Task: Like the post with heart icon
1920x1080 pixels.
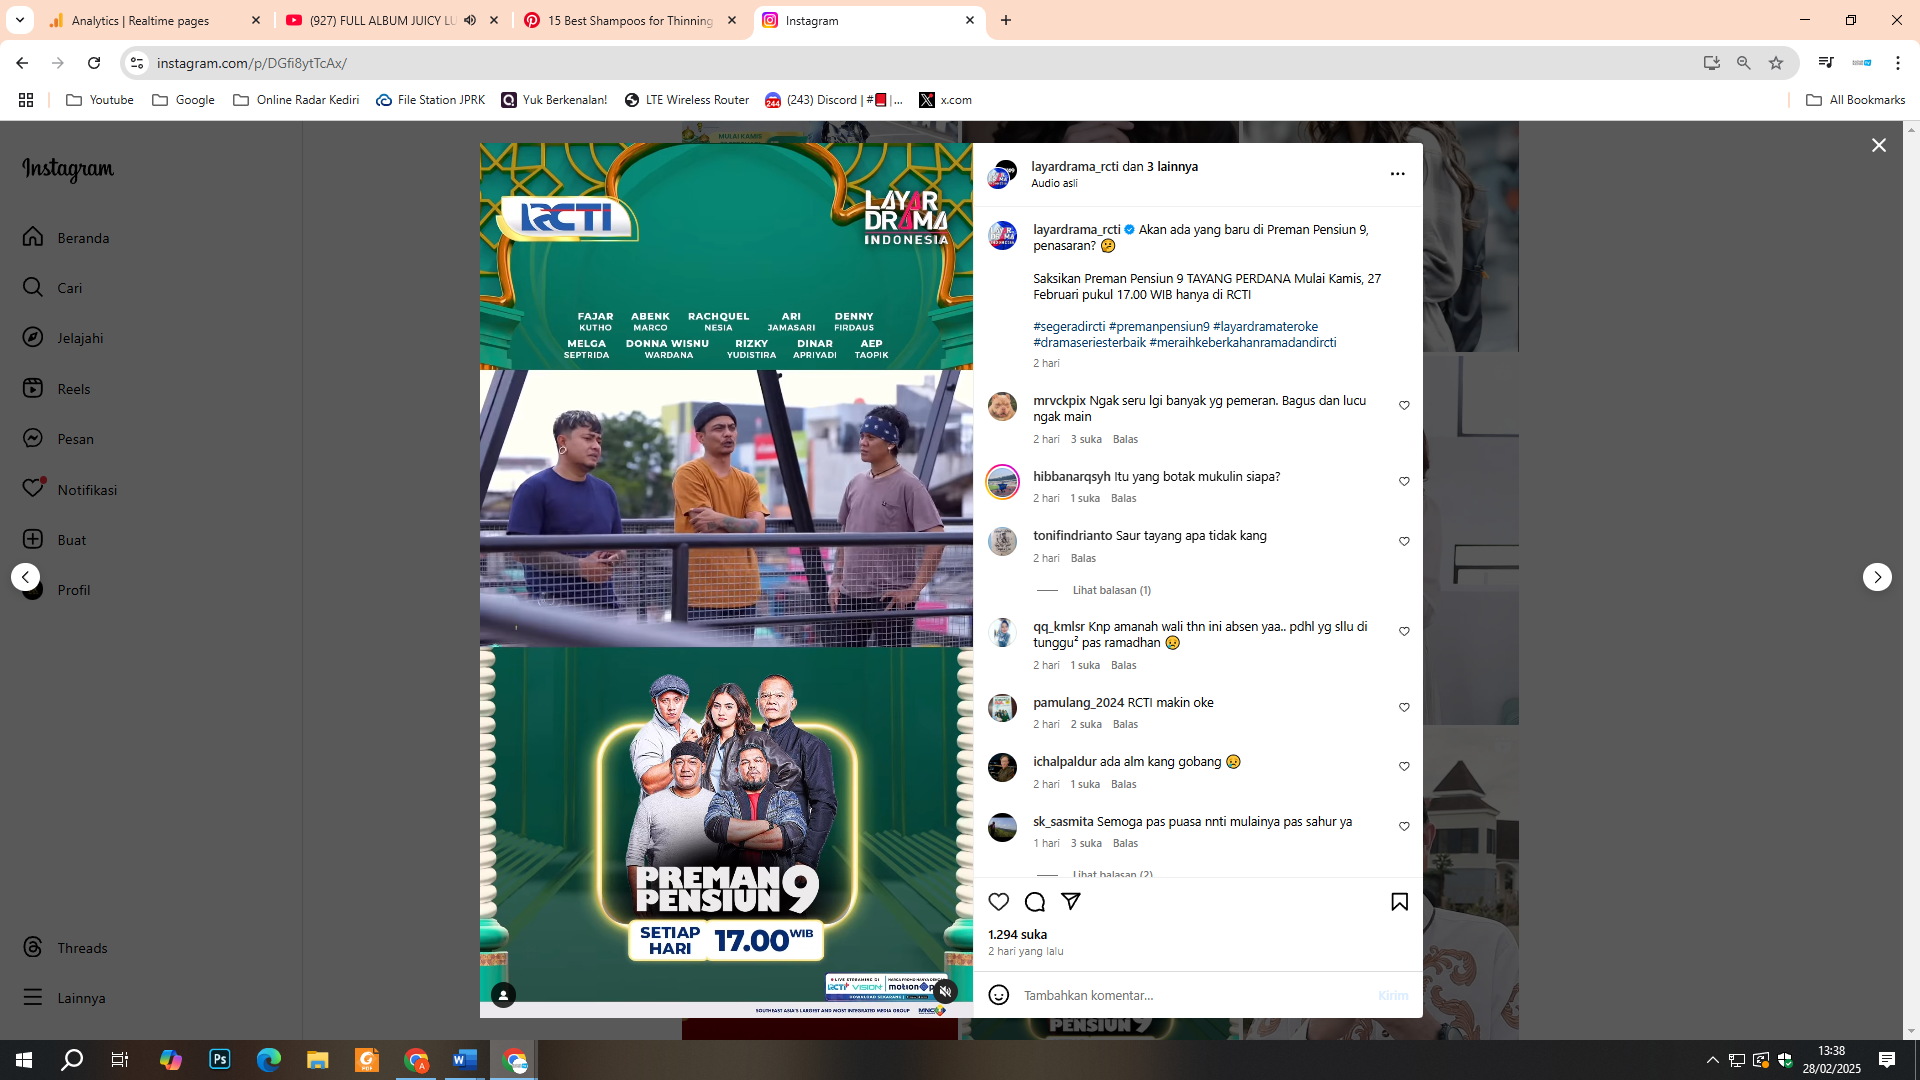Action: tap(998, 902)
